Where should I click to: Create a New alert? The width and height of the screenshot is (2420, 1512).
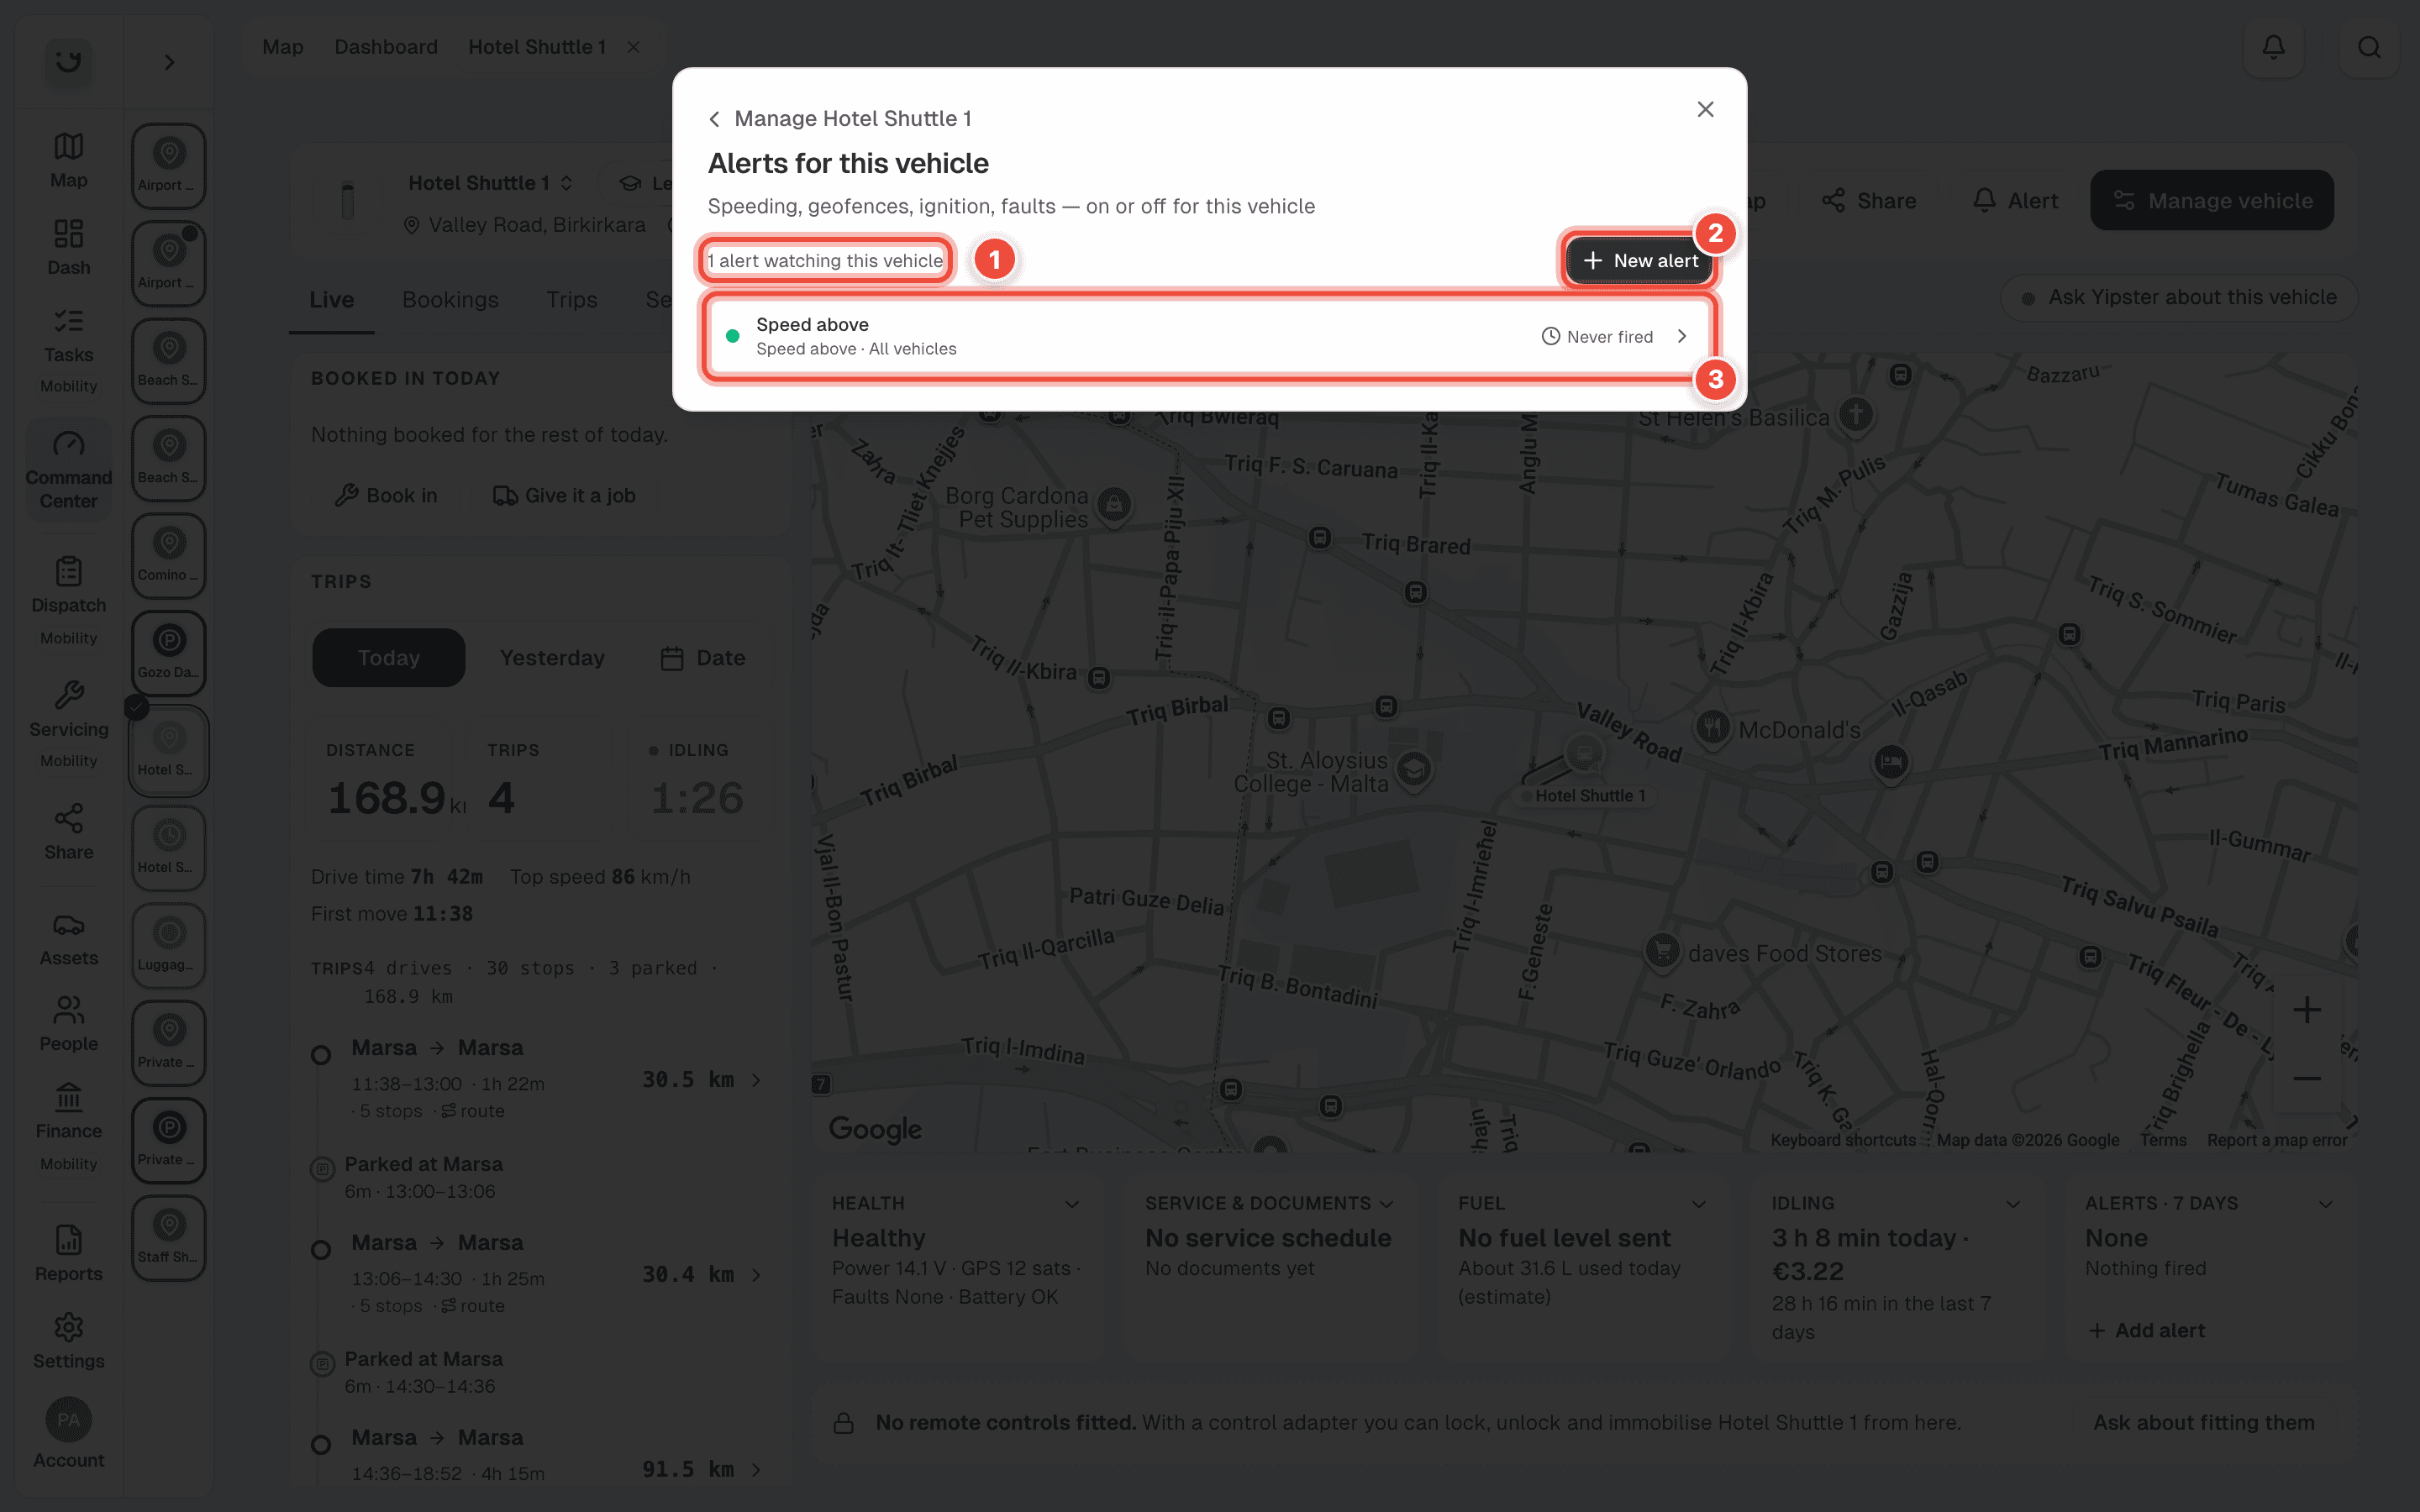point(1640,260)
